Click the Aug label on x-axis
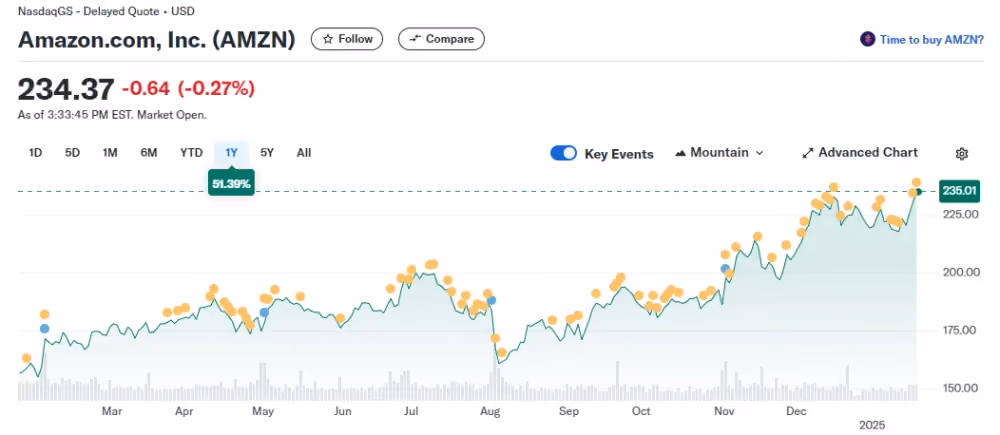The height and width of the screenshot is (435, 1000). click(x=490, y=411)
